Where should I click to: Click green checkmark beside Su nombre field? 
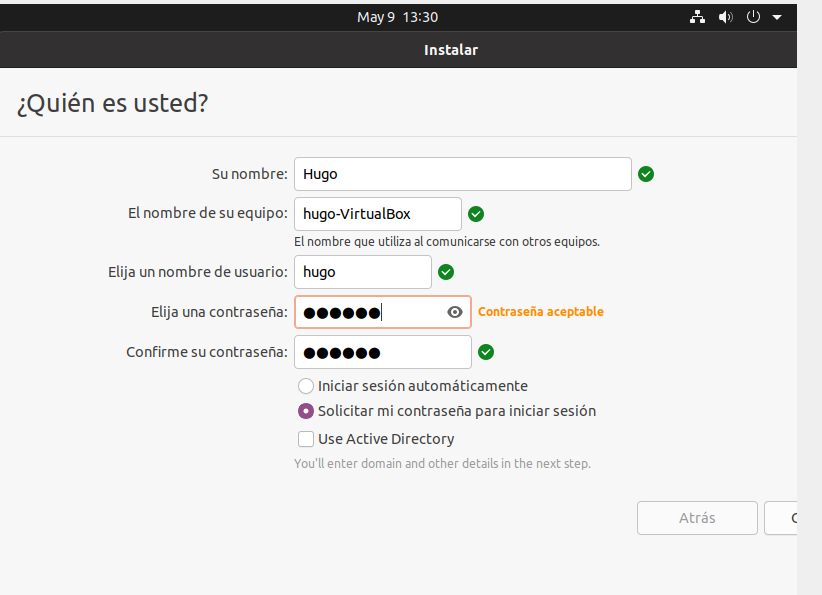click(646, 174)
